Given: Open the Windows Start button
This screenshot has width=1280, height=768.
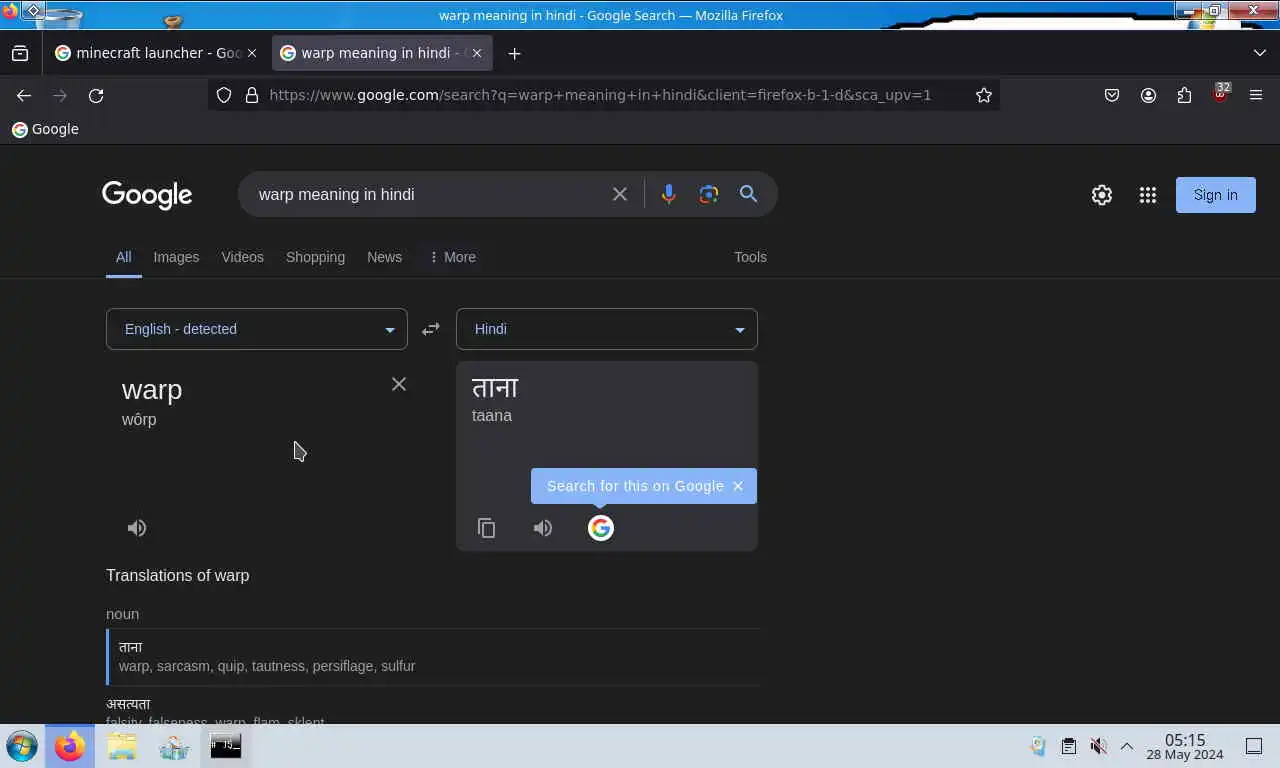Looking at the screenshot, I should (x=22, y=746).
